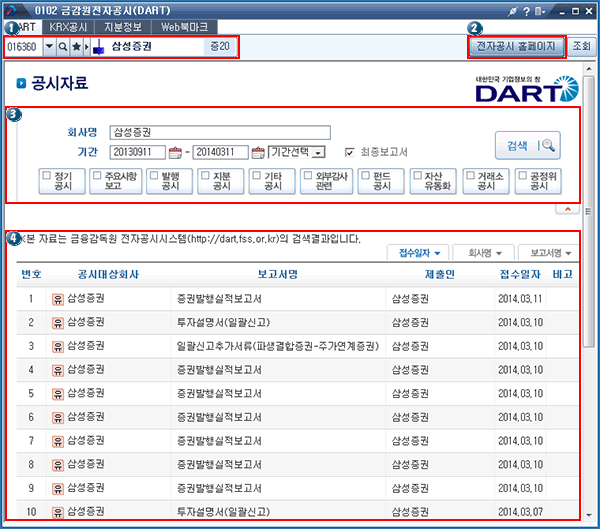Check the 펀드공시 filter
This screenshot has width=600, height=529.
pyautogui.click(x=366, y=176)
